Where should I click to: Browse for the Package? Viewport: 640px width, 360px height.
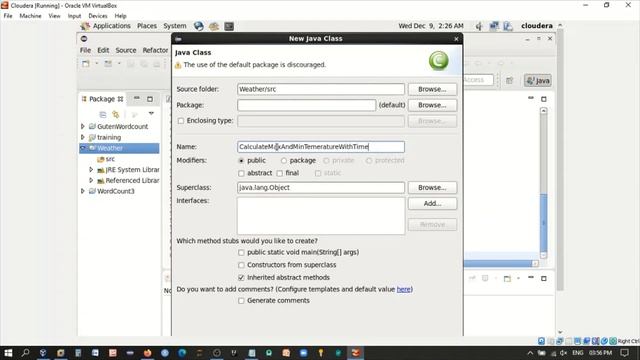point(432,105)
